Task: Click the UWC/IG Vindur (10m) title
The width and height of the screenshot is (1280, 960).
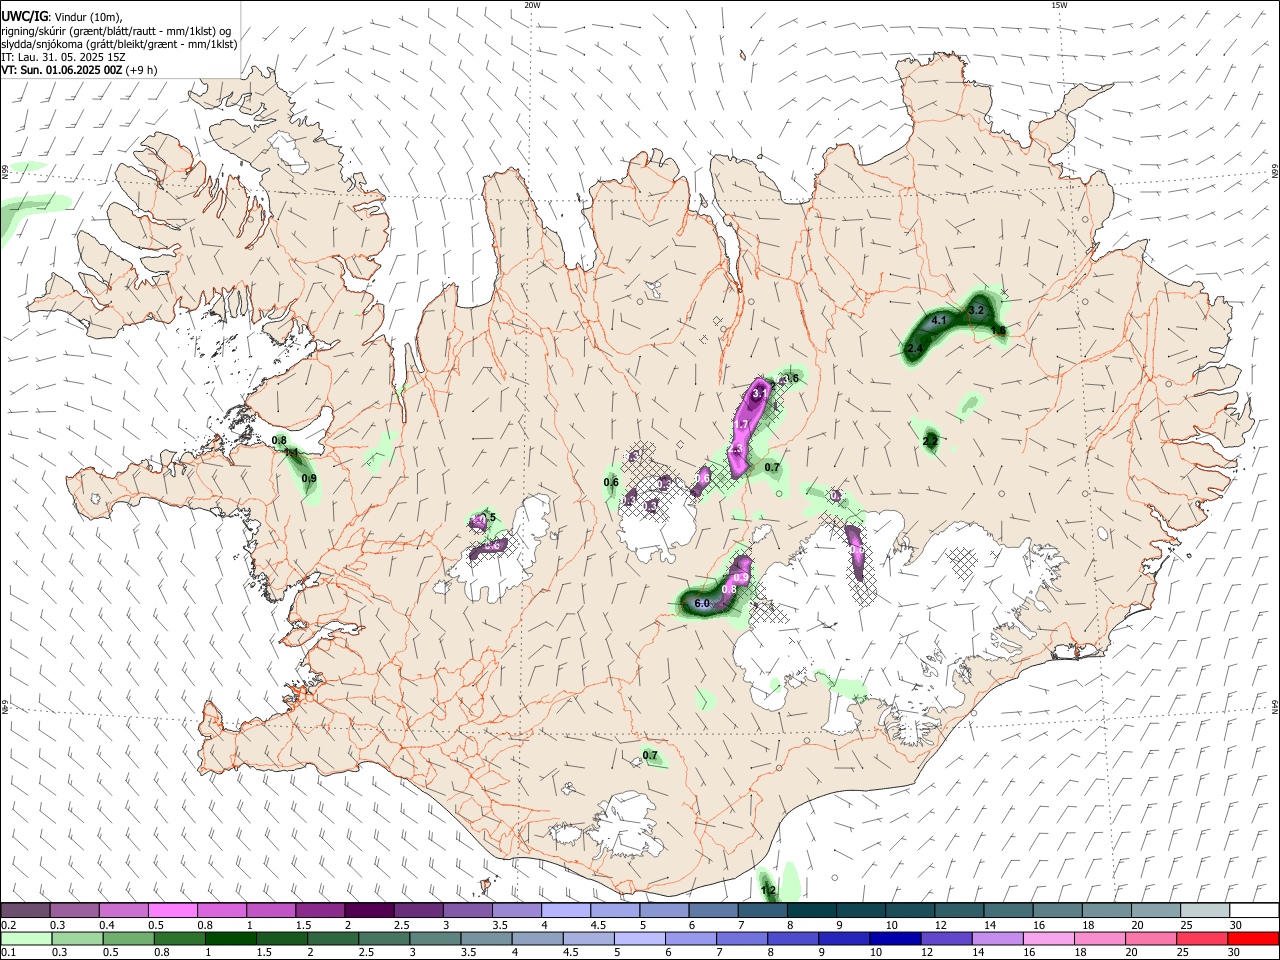Action: pyautogui.click(x=61, y=17)
